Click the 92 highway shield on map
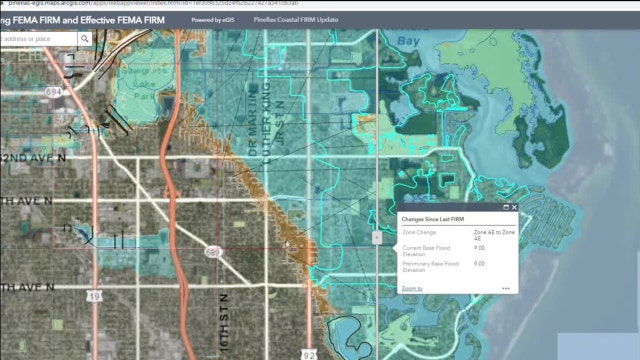This screenshot has height=360, width=640. (309, 354)
